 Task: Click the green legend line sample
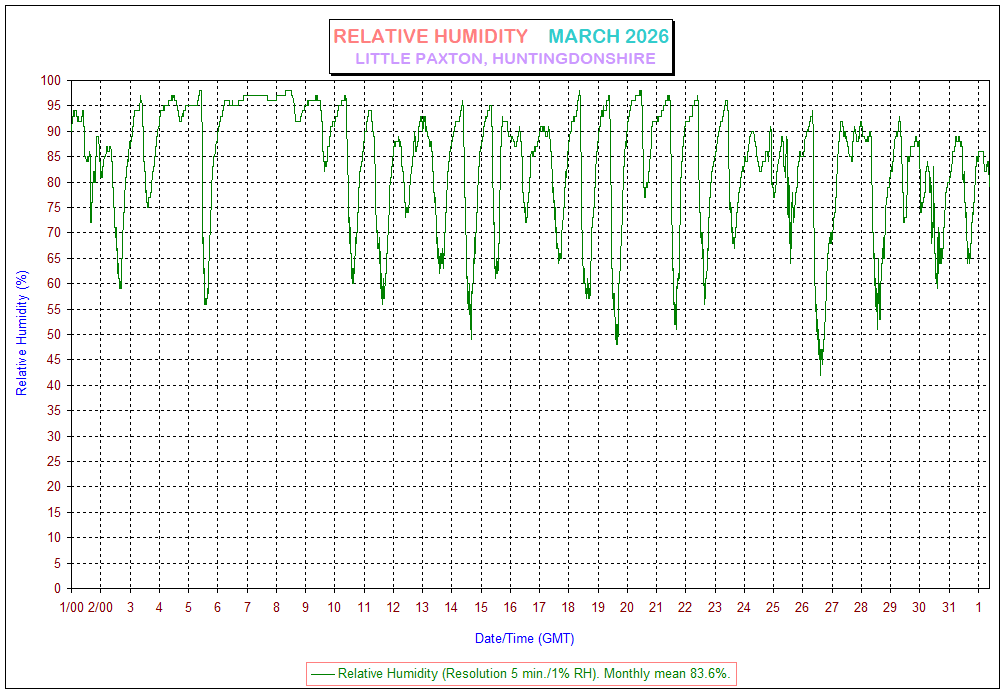[322, 674]
